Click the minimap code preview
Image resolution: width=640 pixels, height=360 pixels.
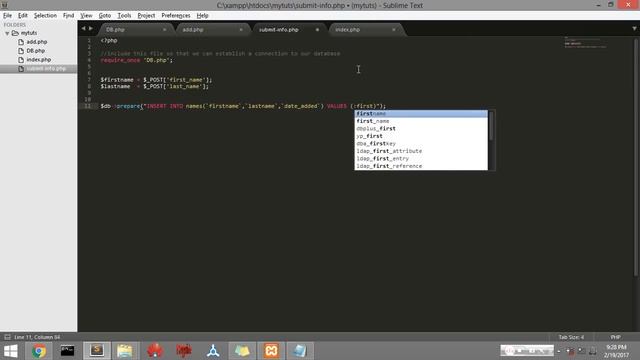(585, 42)
